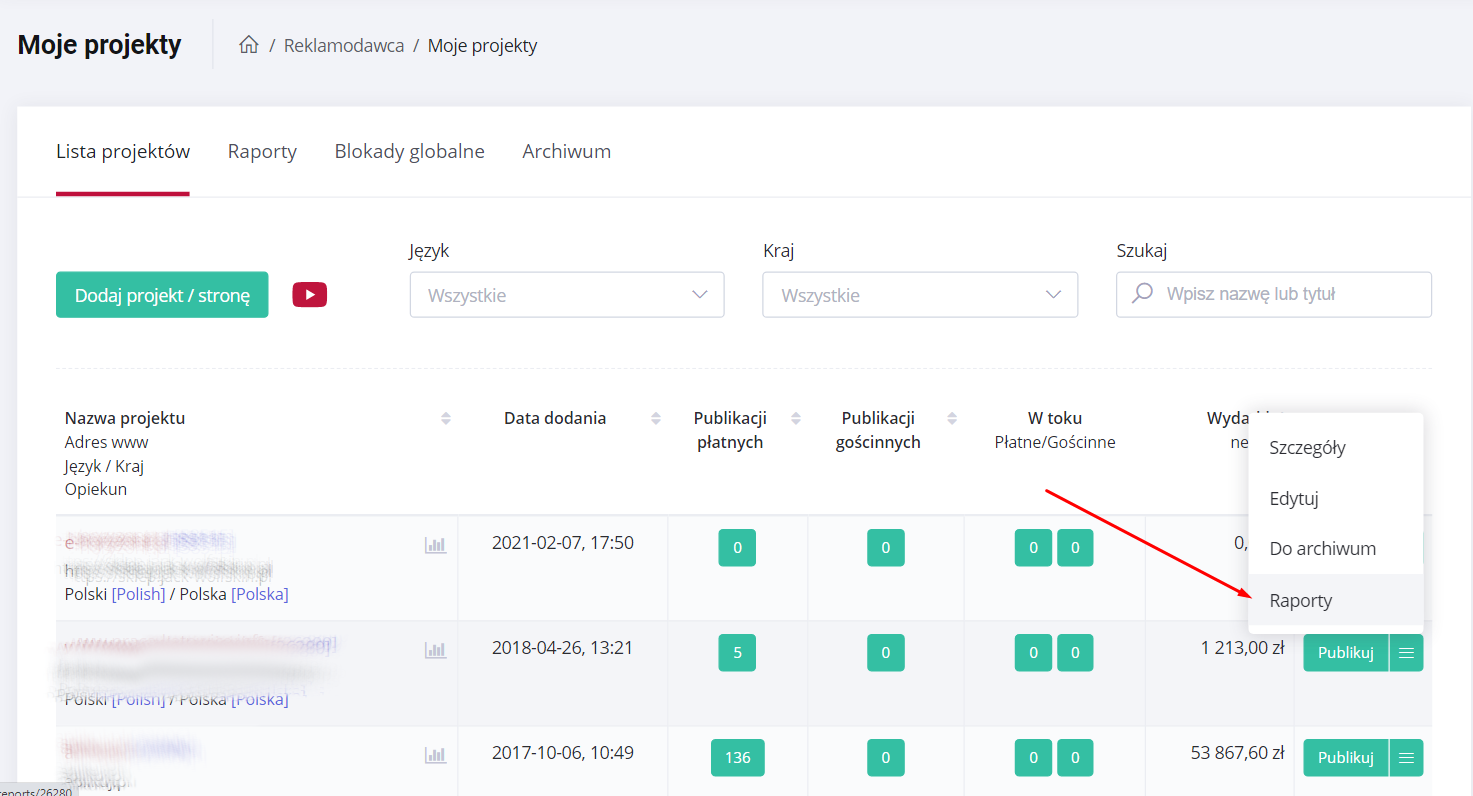This screenshot has width=1473, height=796.
Task: Sort by Data dodania column arrows
Action: point(656,418)
